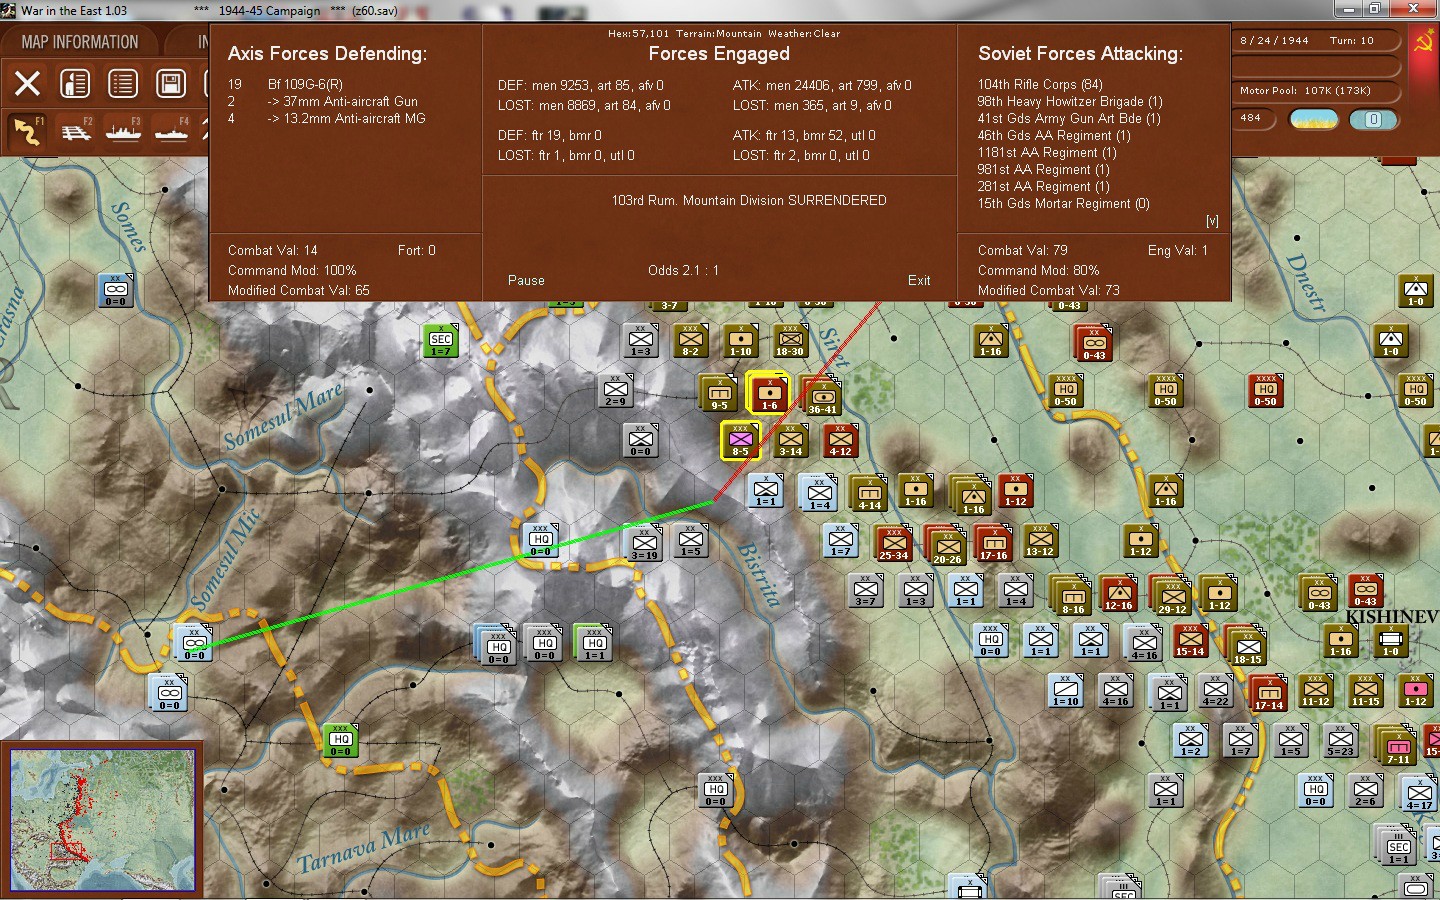Image resolution: width=1440 pixels, height=900 pixels.
Task: Select the highlighted red 1-6 artillery counter
Action: (768, 392)
